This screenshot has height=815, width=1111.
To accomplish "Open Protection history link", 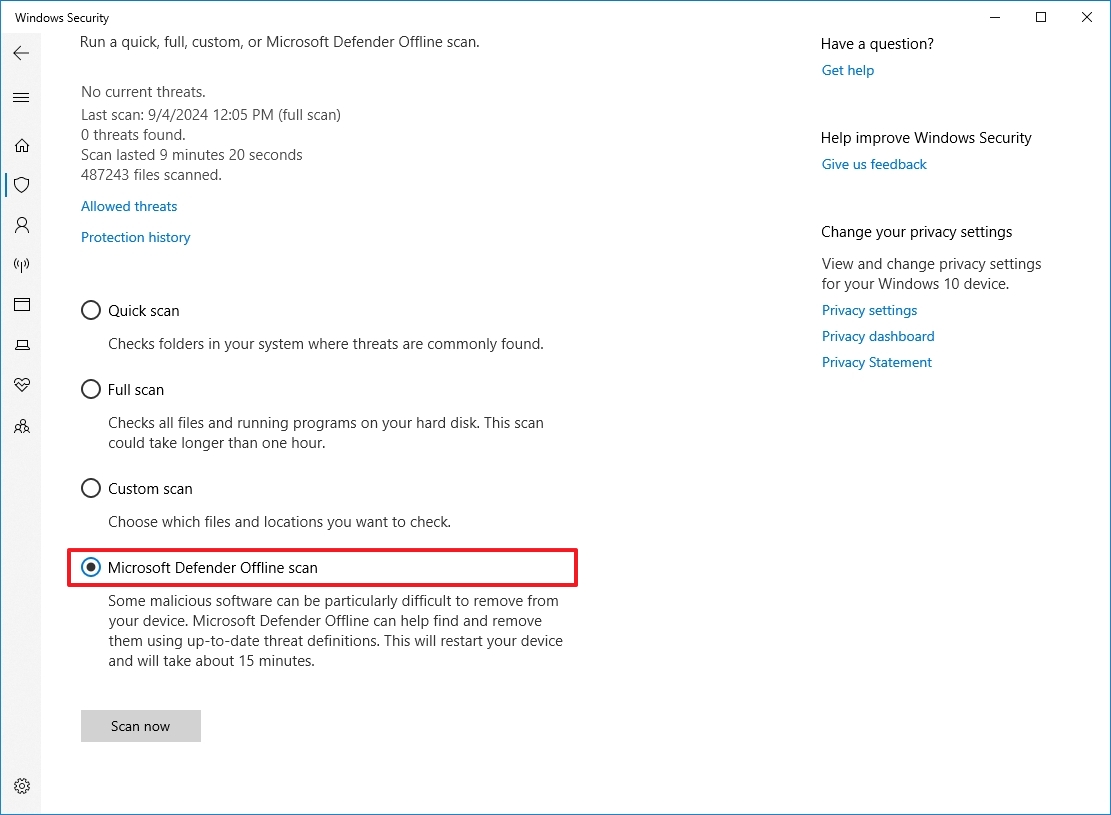I will 135,237.
